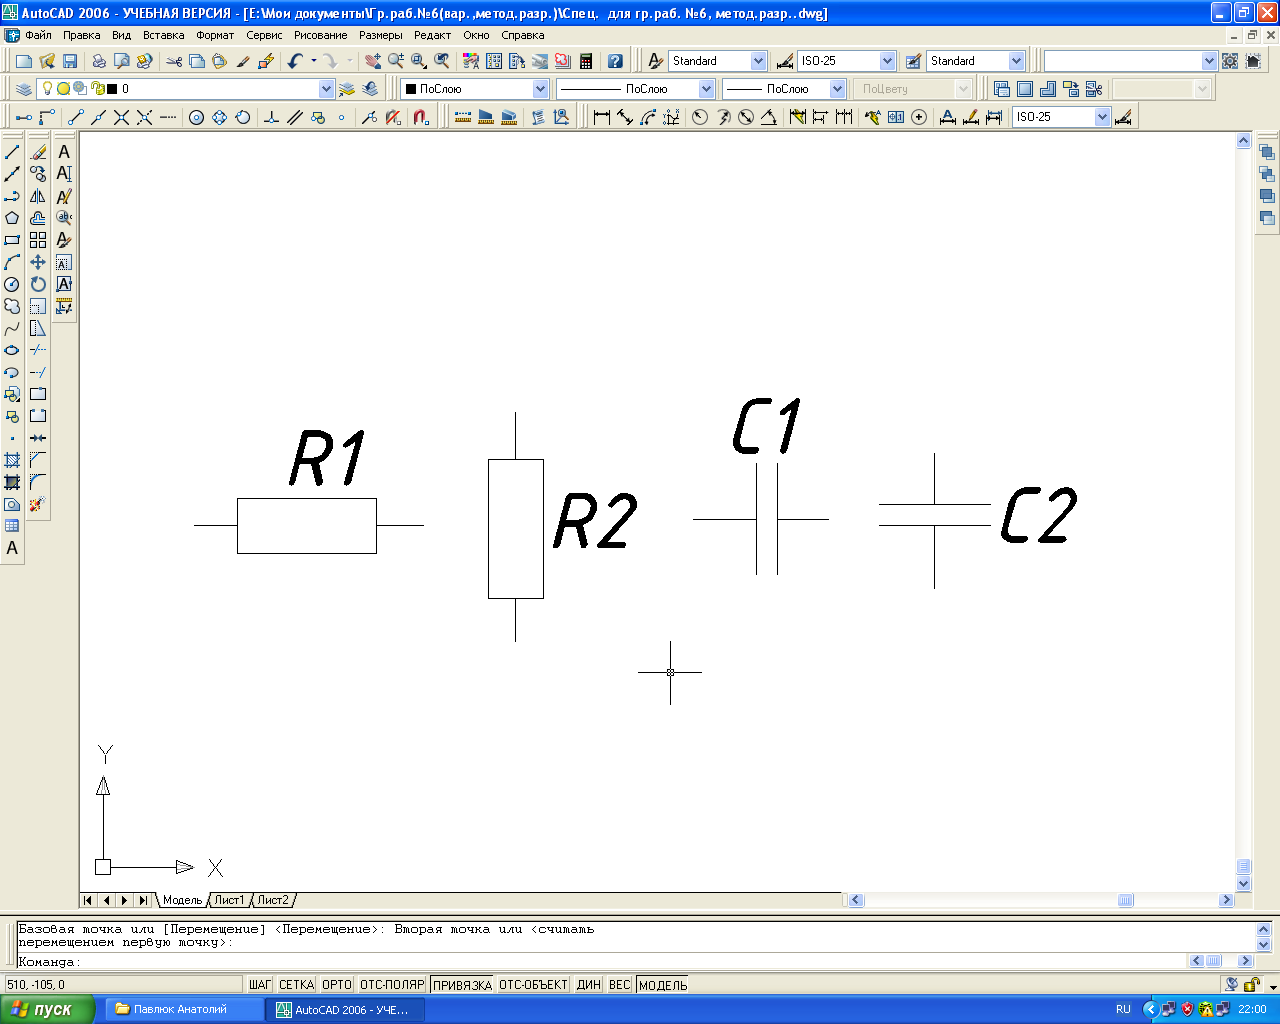The width and height of the screenshot is (1280, 1024).
Task: Open the Standard text style dropdown
Action: tap(758, 61)
